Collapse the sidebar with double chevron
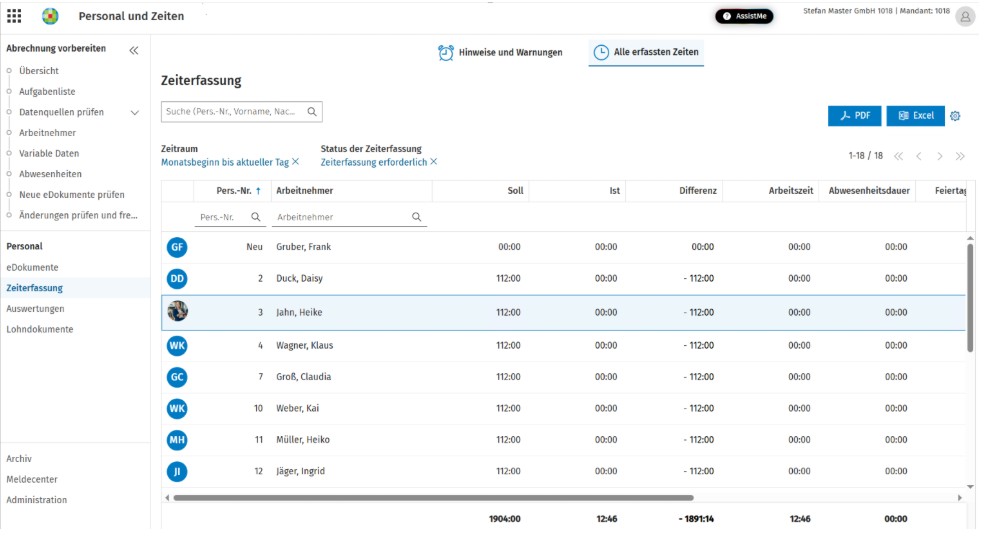 (x=133, y=50)
